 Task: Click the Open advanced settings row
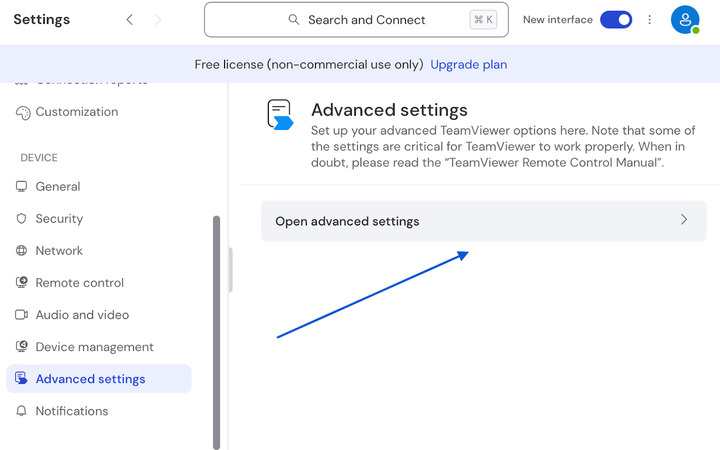[484, 221]
